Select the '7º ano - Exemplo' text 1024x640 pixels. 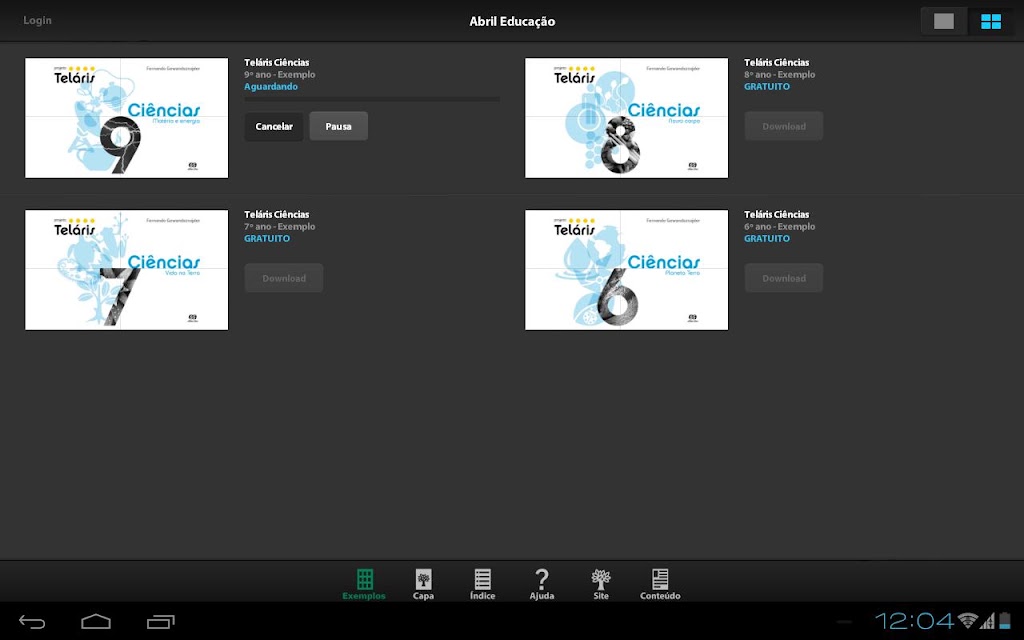280,227
